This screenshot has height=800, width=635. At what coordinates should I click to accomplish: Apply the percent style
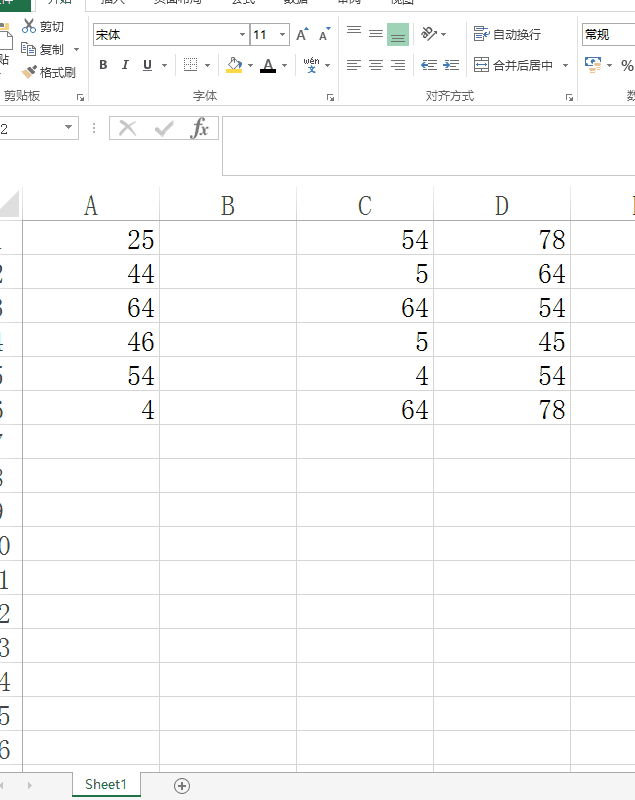627,65
